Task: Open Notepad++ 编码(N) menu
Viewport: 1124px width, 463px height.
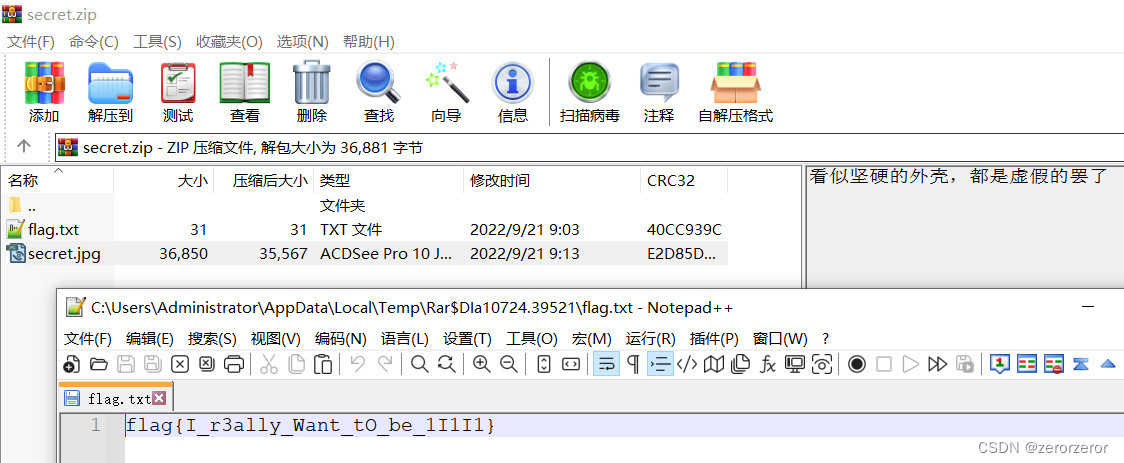Action: 340,338
